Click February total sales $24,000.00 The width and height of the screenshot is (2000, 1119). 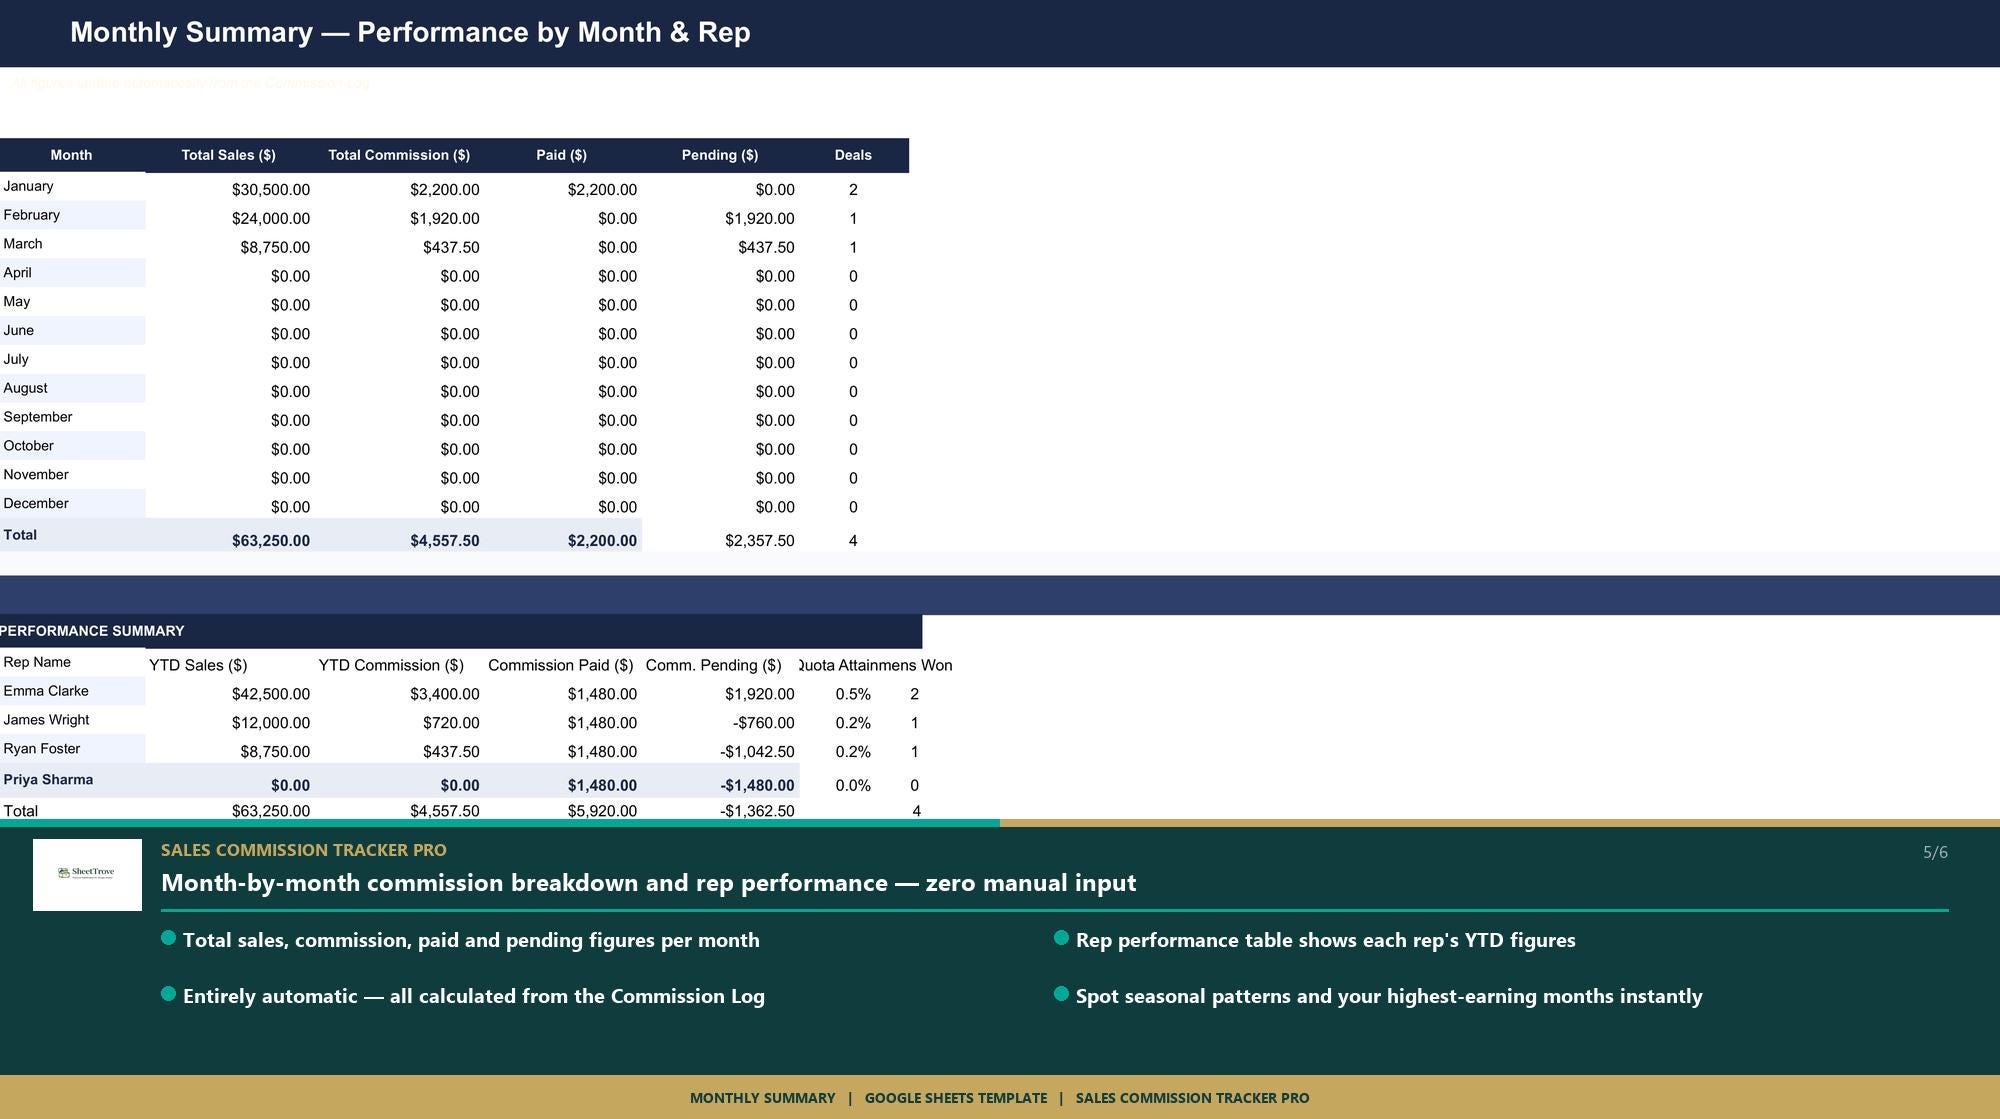(x=271, y=219)
